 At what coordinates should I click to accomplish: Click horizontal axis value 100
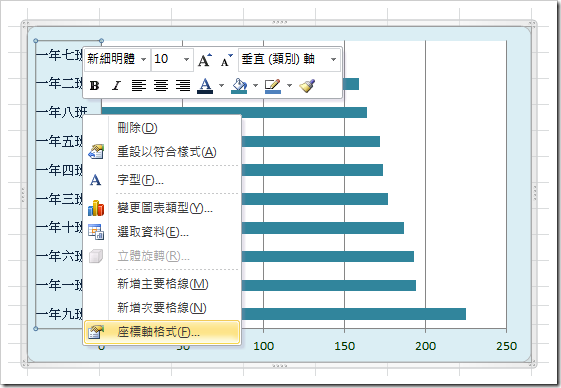(x=264, y=346)
